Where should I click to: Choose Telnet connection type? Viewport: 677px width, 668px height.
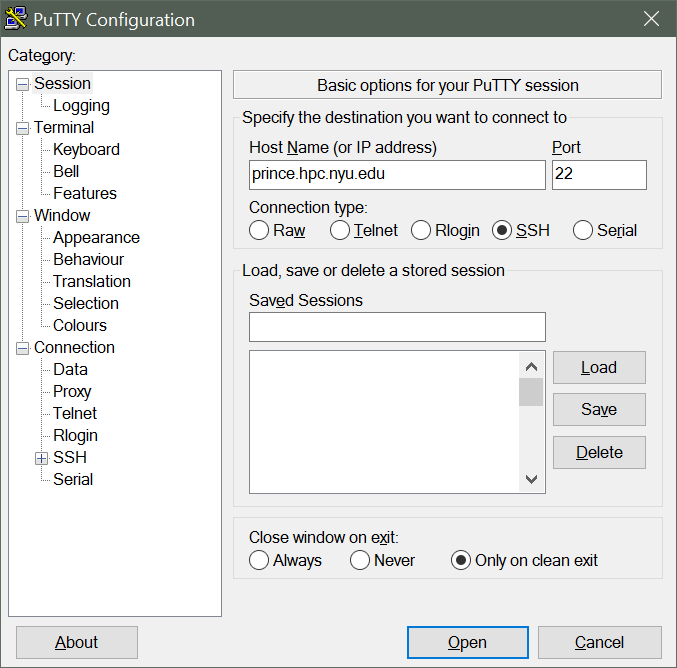point(340,231)
